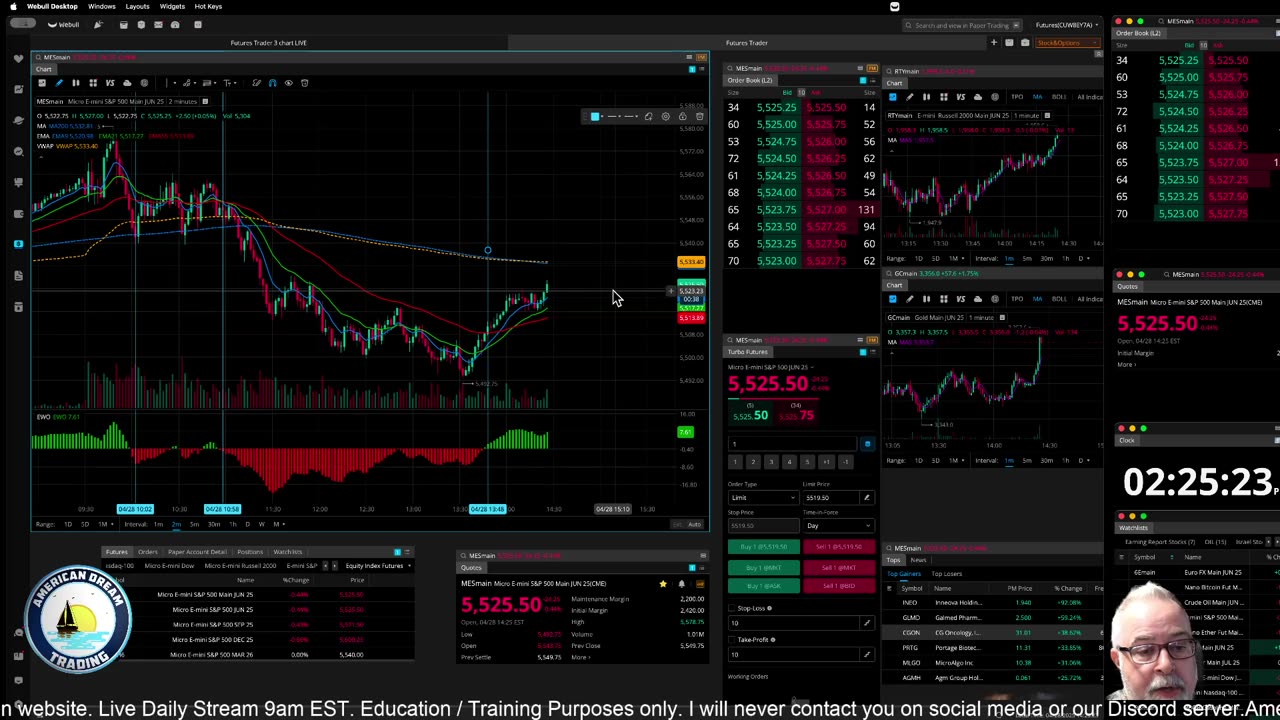The width and height of the screenshot is (1280, 720).
Task: Toggle the Auto scale button on main chart
Action: (695, 524)
